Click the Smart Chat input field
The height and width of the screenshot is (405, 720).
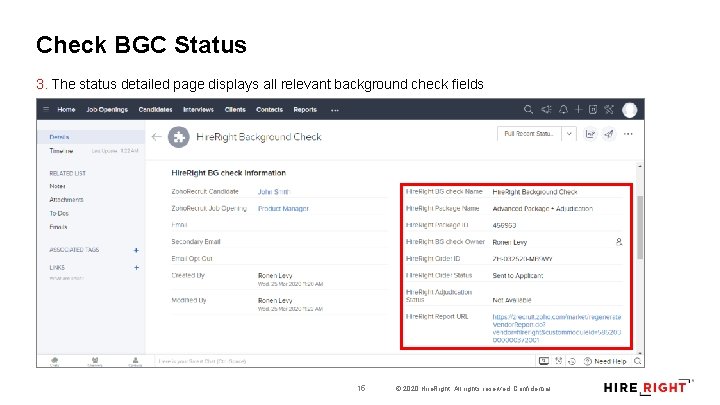[x=342, y=361]
